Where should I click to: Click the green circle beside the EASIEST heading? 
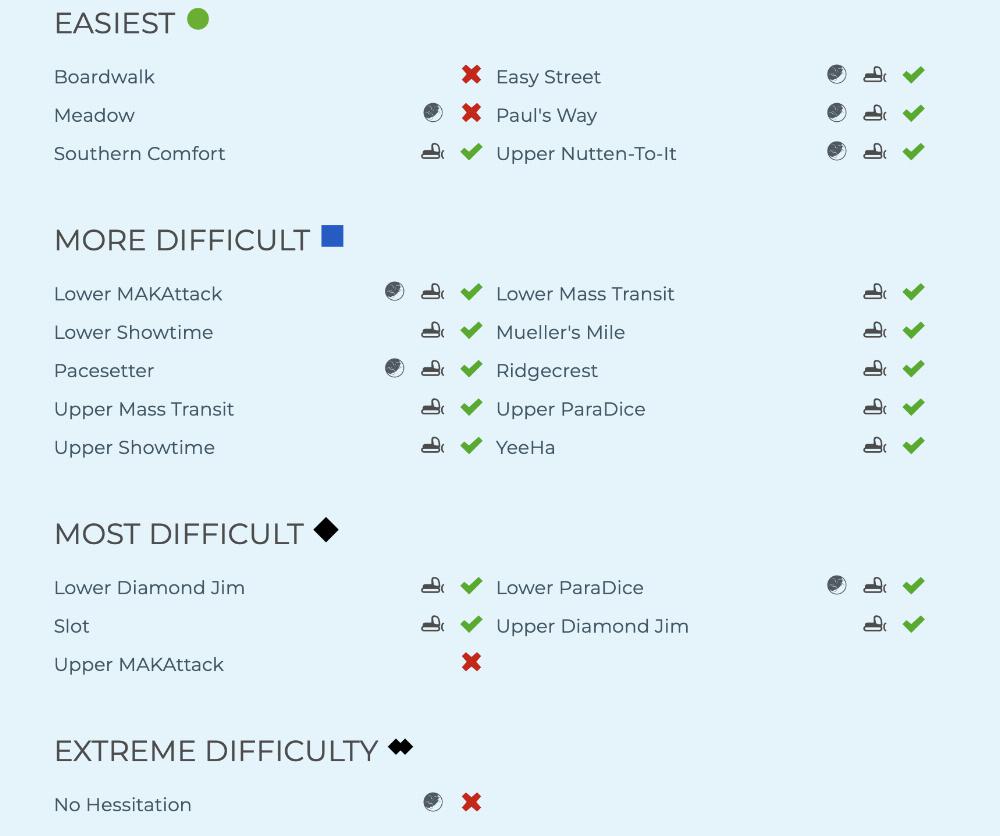click(x=198, y=19)
